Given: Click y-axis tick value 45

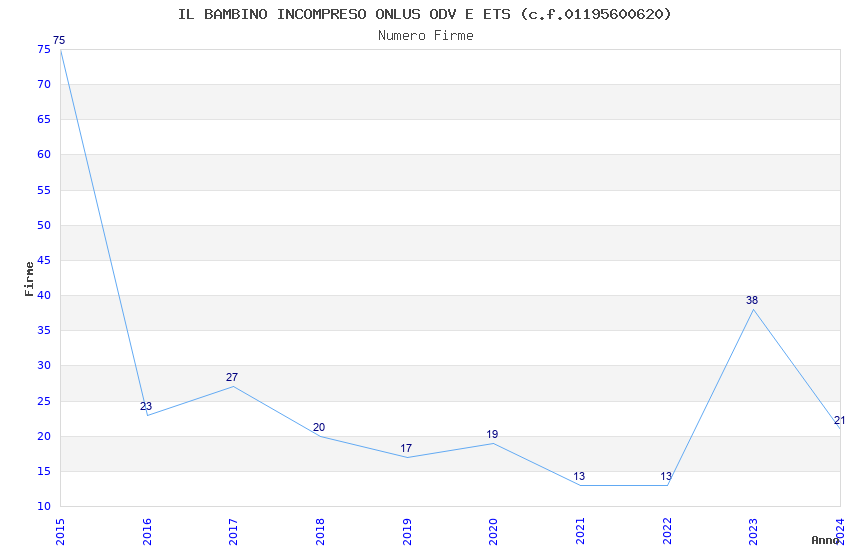Looking at the screenshot, I should (x=44, y=260).
